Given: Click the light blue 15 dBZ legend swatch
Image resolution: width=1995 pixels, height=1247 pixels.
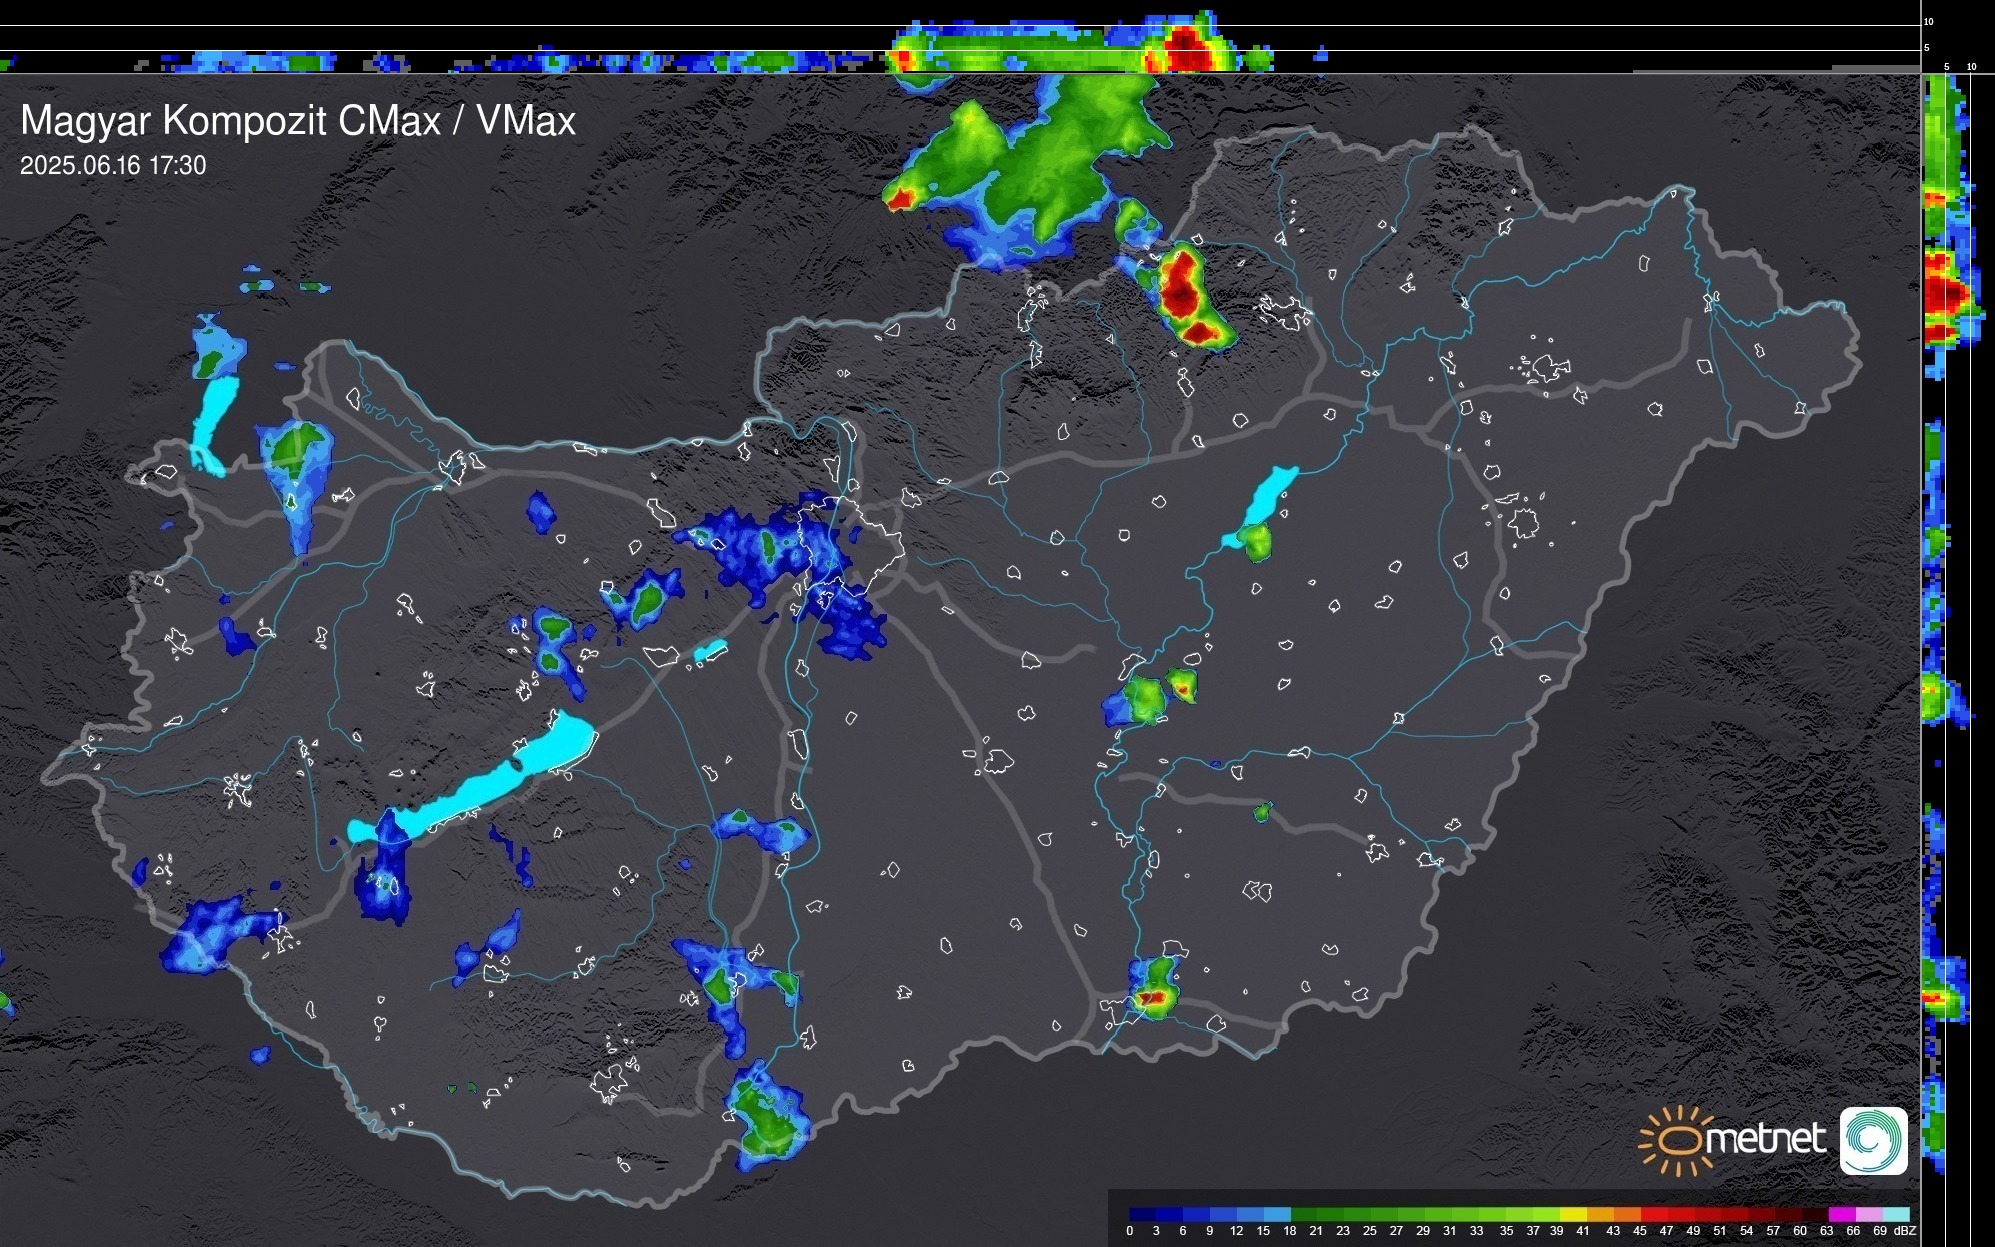Looking at the screenshot, I should pyautogui.click(x=1276, y=1214).
